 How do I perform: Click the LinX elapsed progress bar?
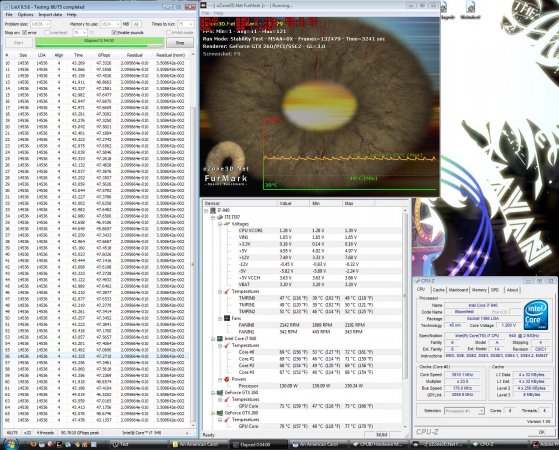coord(99,42)
